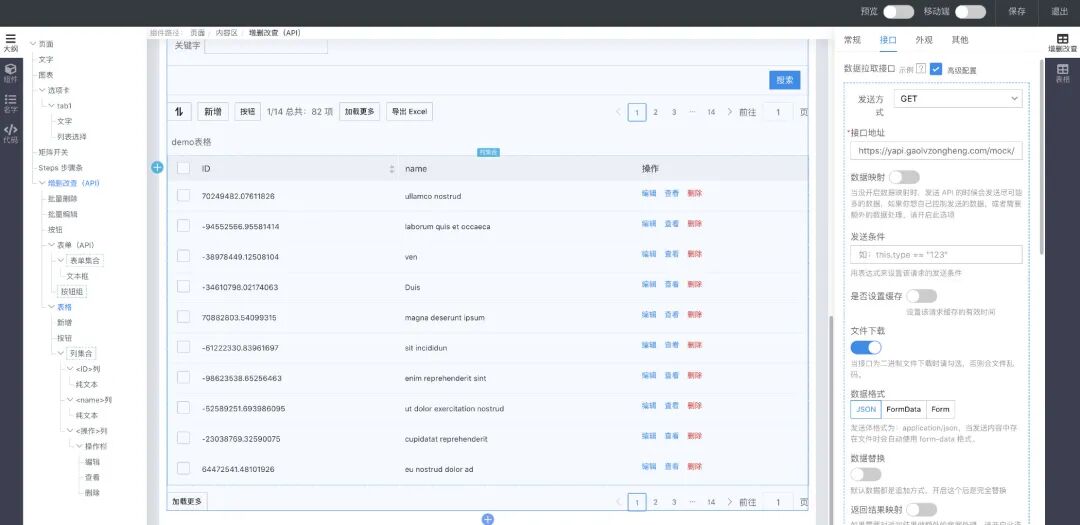This screenshot has height=525, width=1080.
Task: Open the 组件 components panel icon
Action: 11,71
